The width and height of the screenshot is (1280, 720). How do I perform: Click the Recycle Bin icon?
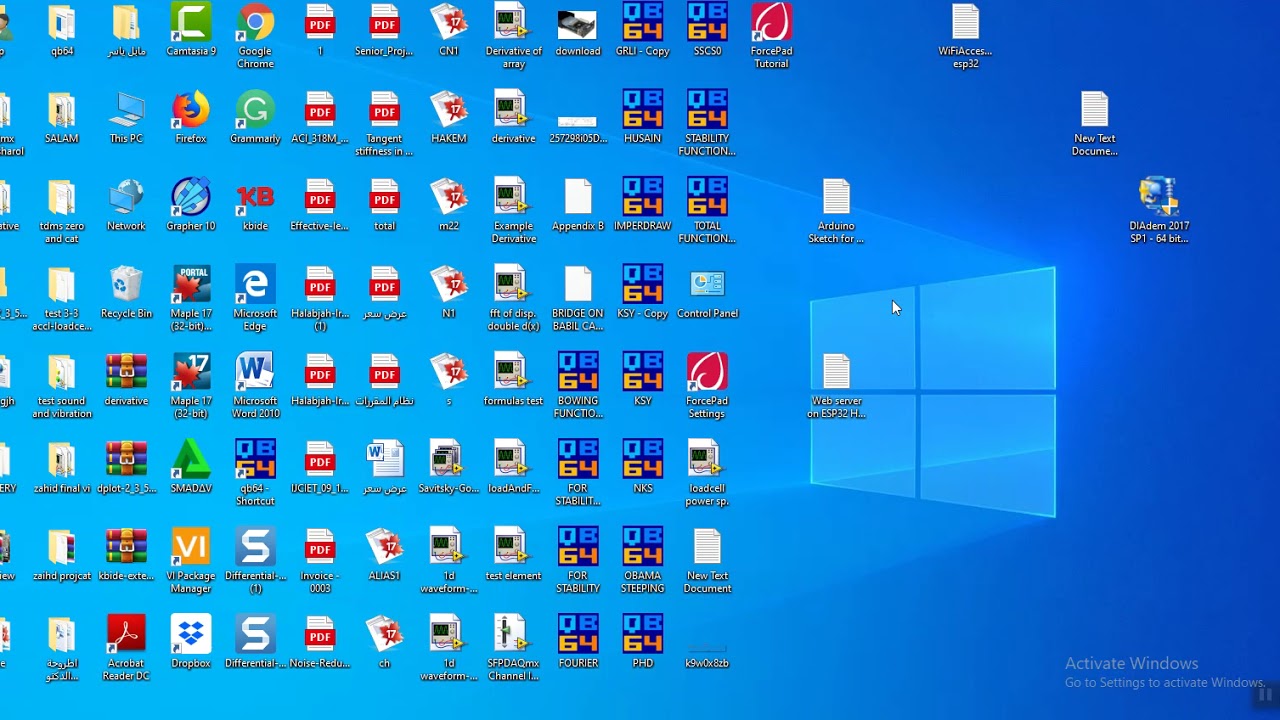pos(126,293)
